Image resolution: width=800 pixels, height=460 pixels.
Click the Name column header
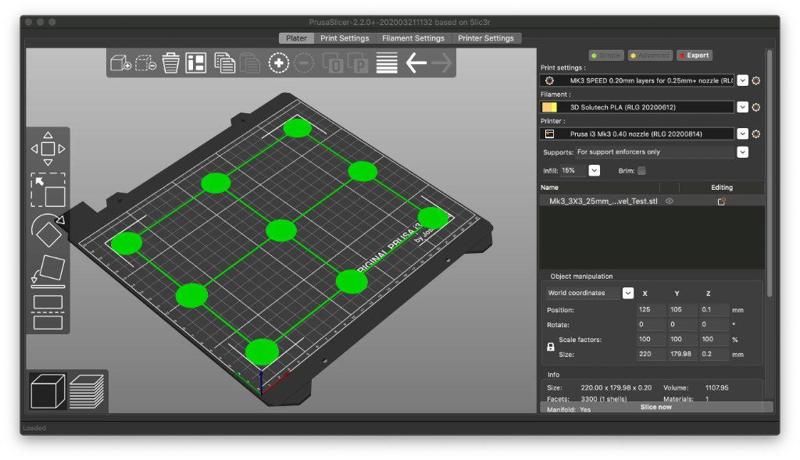coord(549,188)
